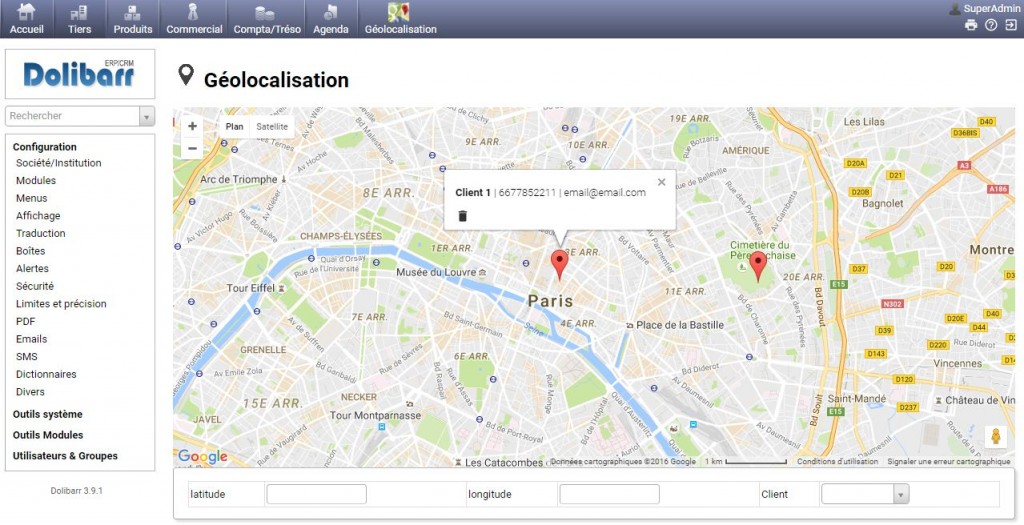The height and width of the screenshot is (525, 1024).
Task: Open Outils Modules menu
Action: pyautogui.click(x=48, y=436)
